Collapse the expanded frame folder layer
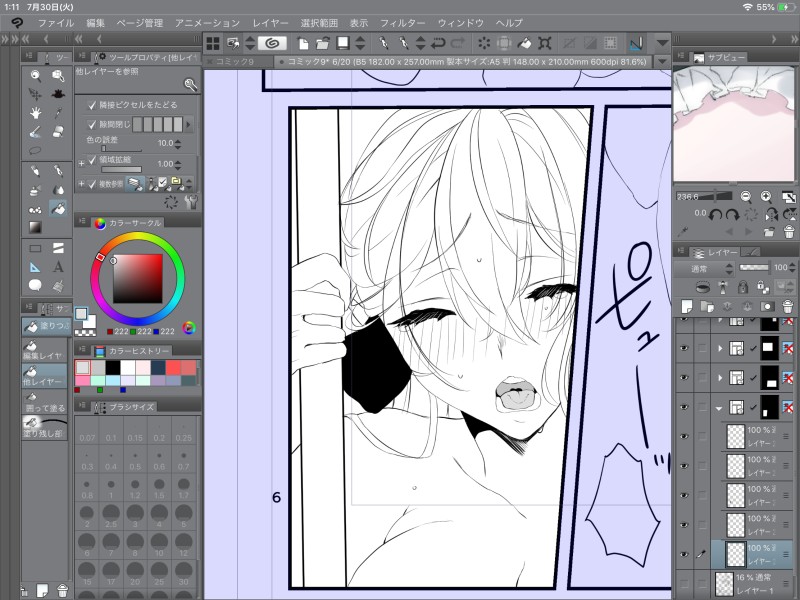This screenshot has height=600, width=800. coord(719,408)
